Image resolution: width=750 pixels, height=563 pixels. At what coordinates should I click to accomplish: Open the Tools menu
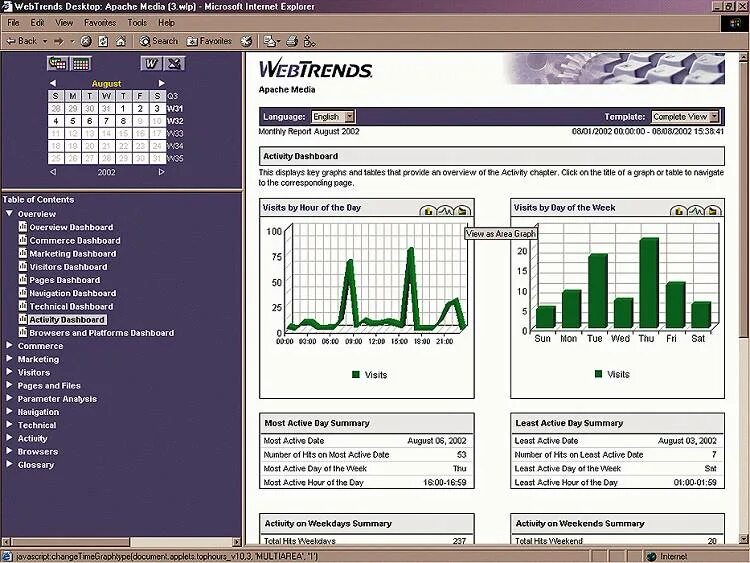(x=137, y=23)
